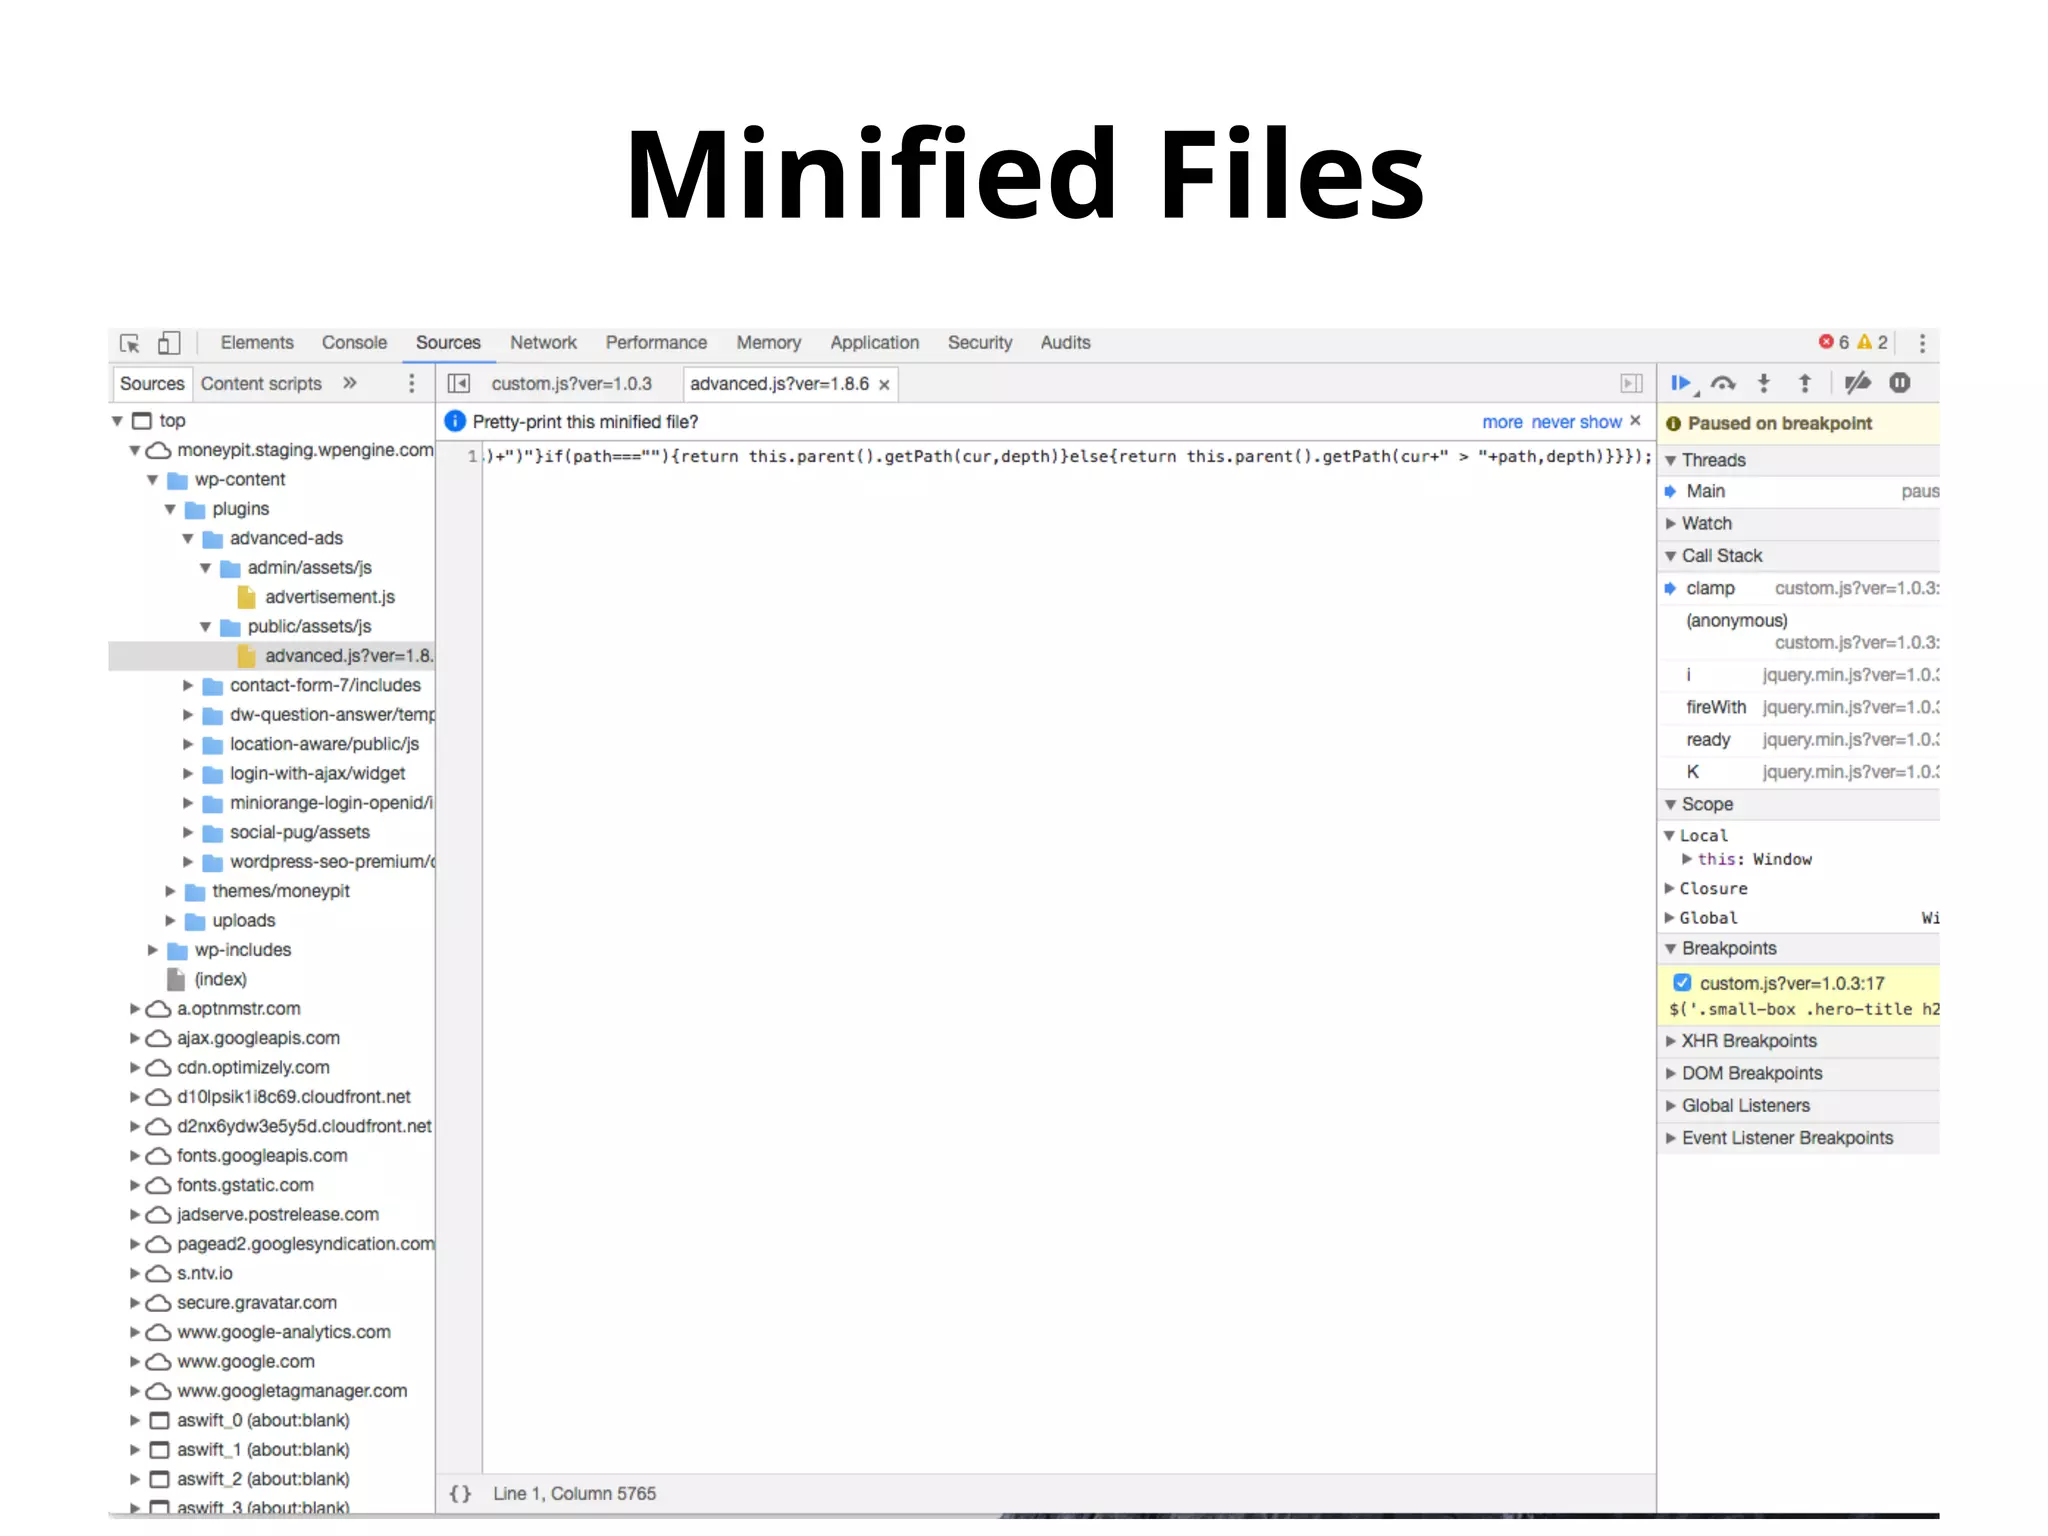The height and width of the screenshot is (1536, 2048).
Task: Hide the debugger pane icon
Action: [1631, 384]
